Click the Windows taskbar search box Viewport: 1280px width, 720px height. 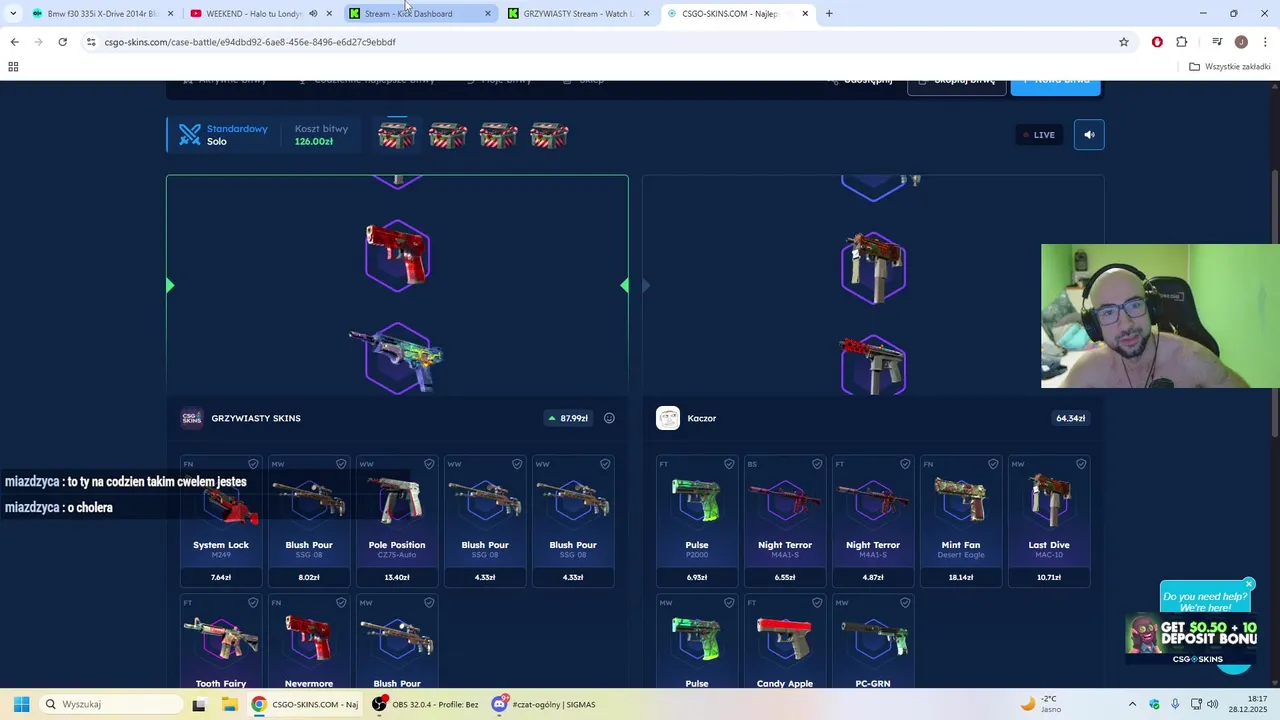tap(112, 704)
